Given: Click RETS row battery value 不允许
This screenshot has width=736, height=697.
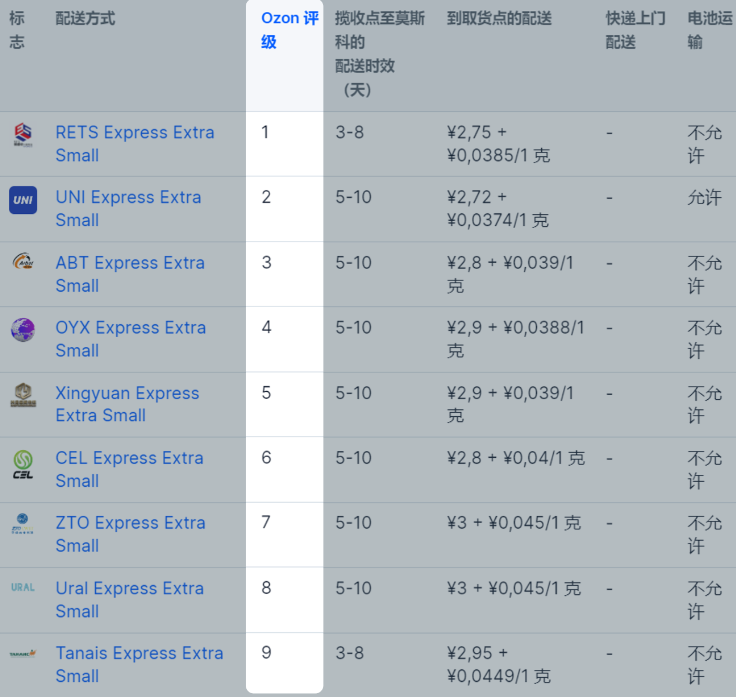Looking at the screenshot, I should pos(705,144).
